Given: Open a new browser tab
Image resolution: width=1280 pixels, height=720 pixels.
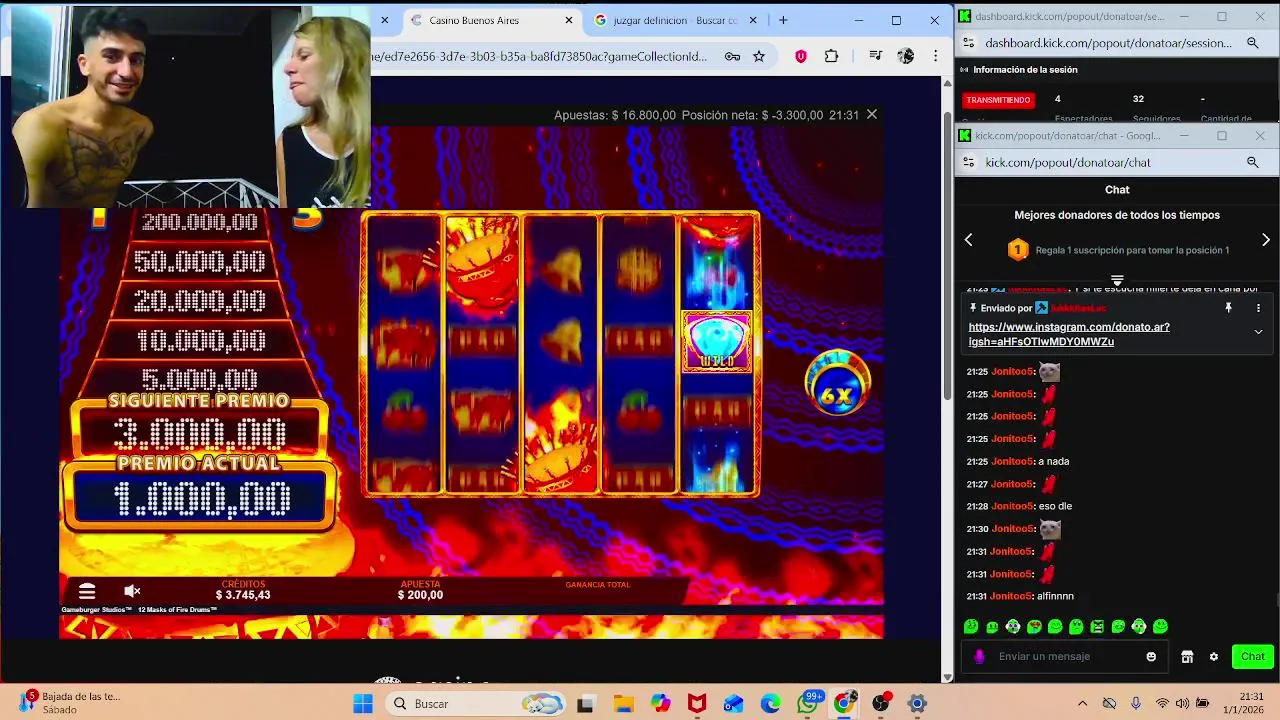Looking at the screenshot, I should pos(783,20).
